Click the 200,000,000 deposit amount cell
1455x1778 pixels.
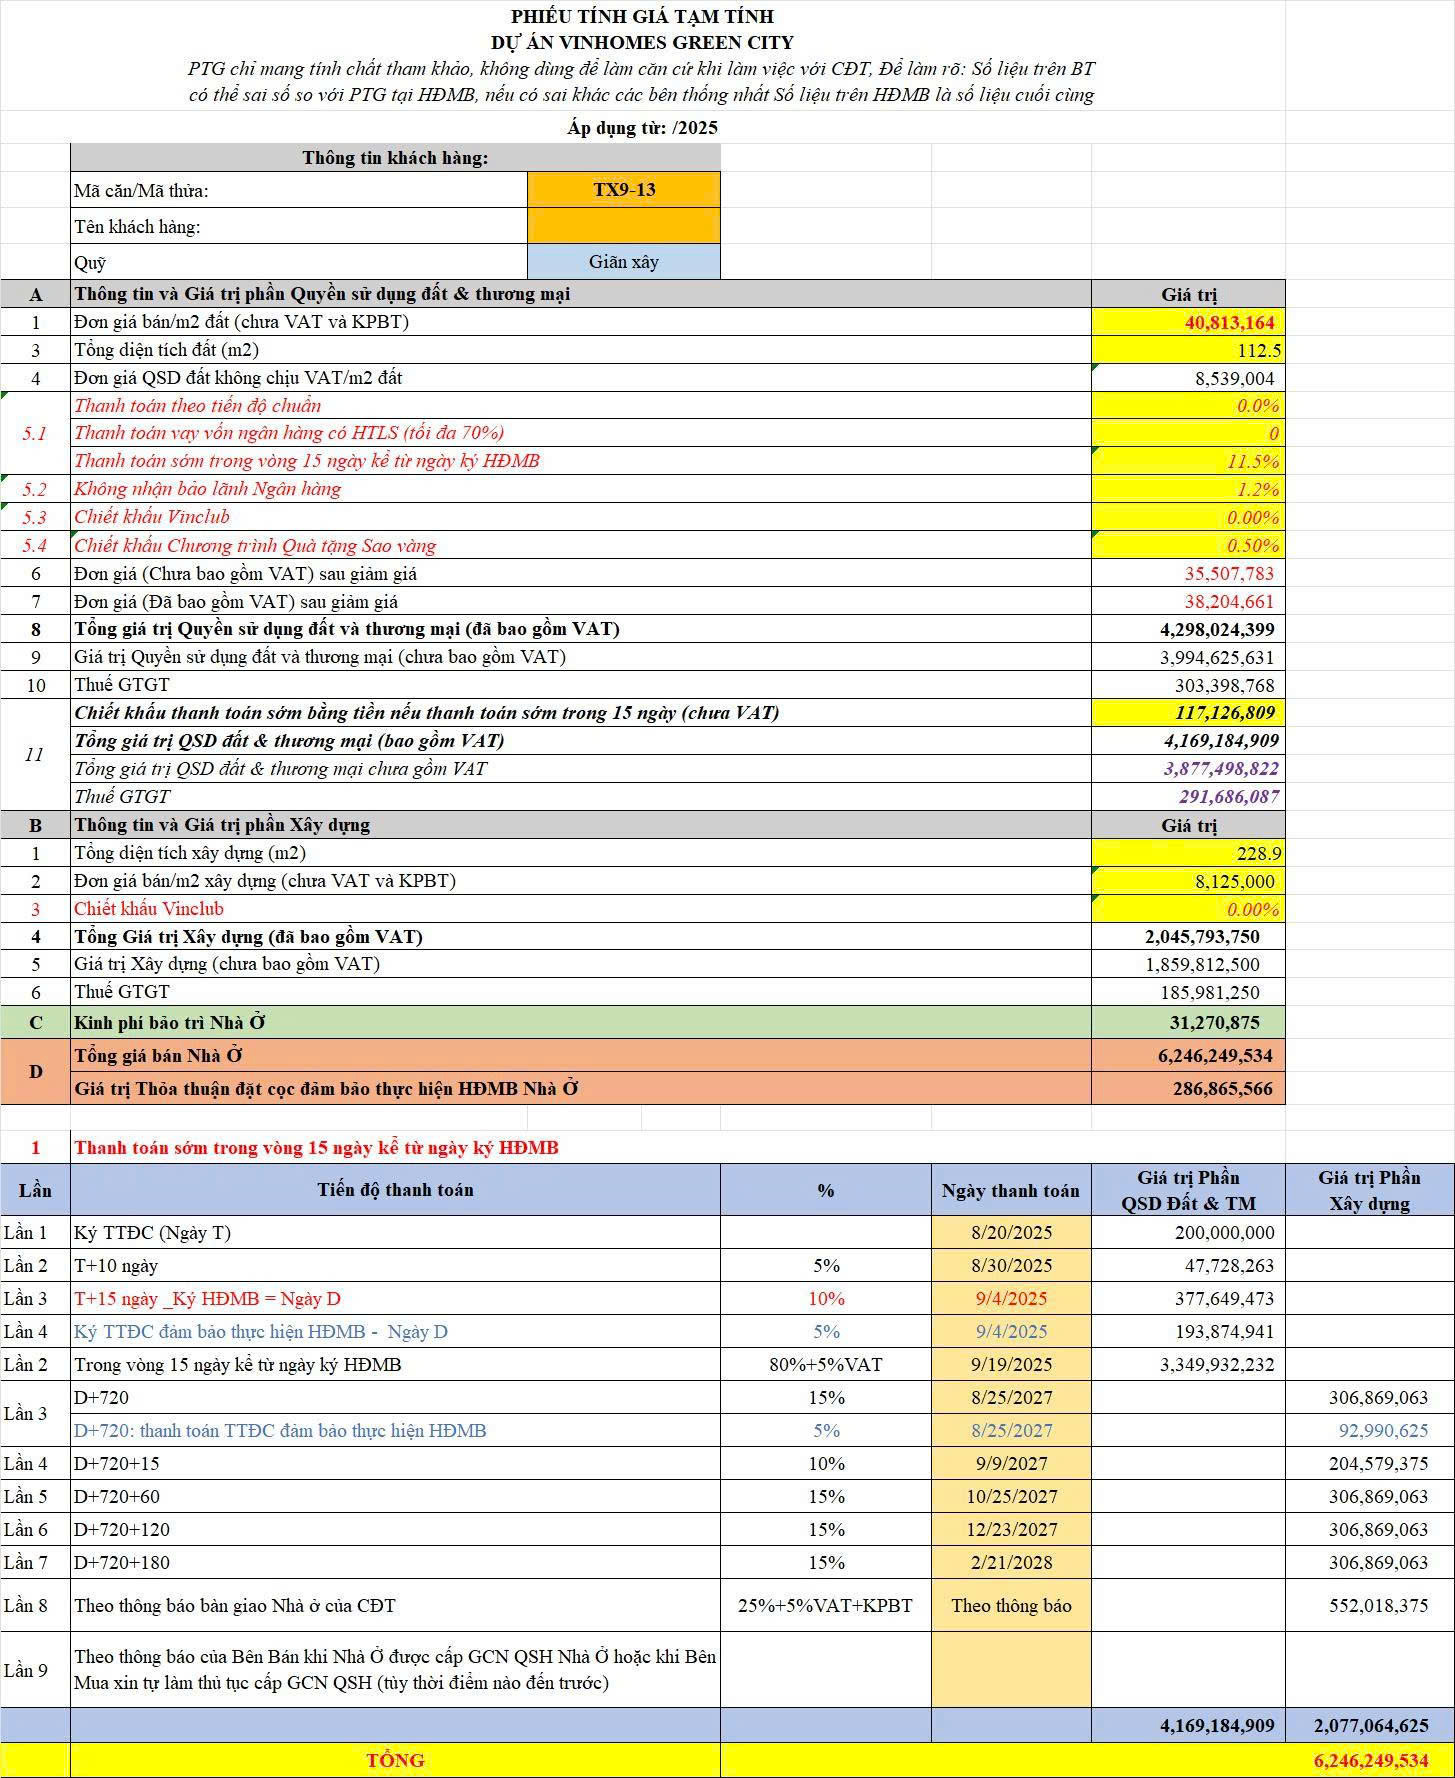click(x=1188, y=1233)
